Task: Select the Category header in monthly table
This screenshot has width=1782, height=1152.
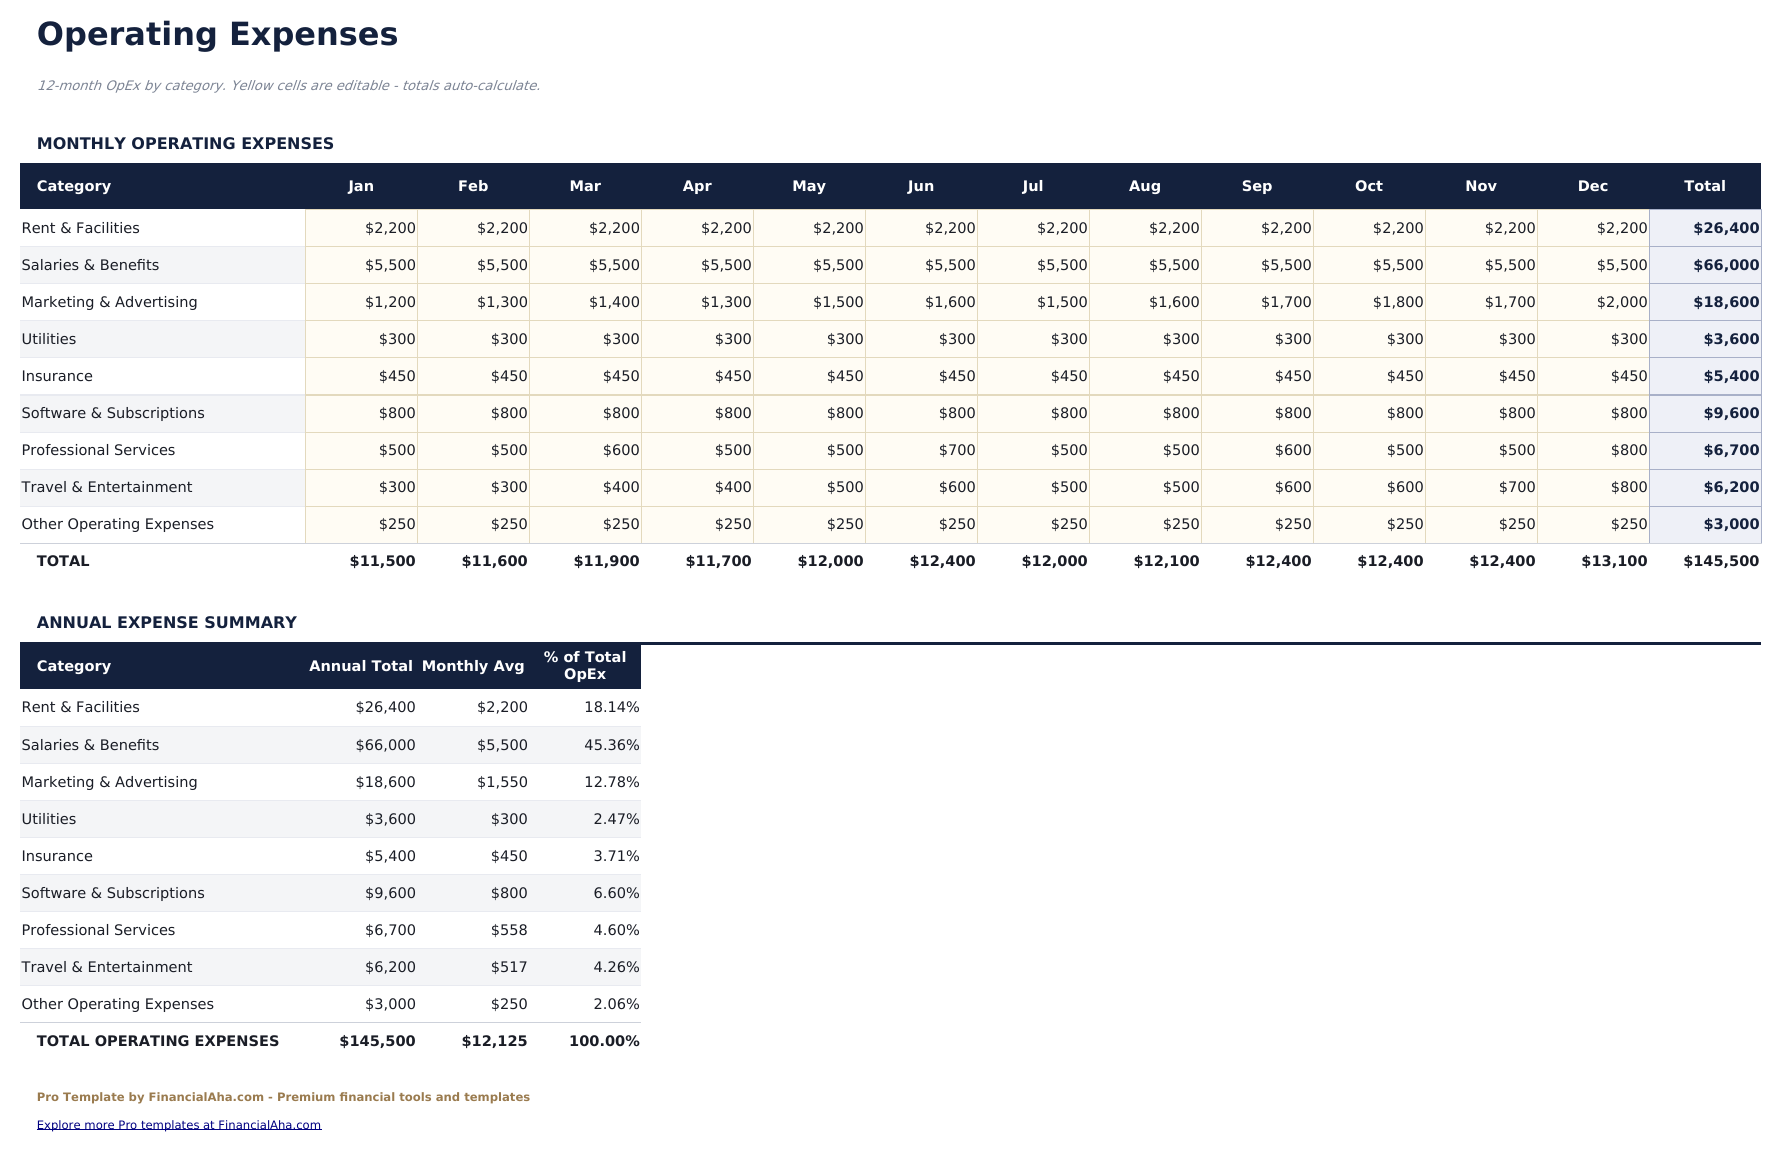Action: 74,186
